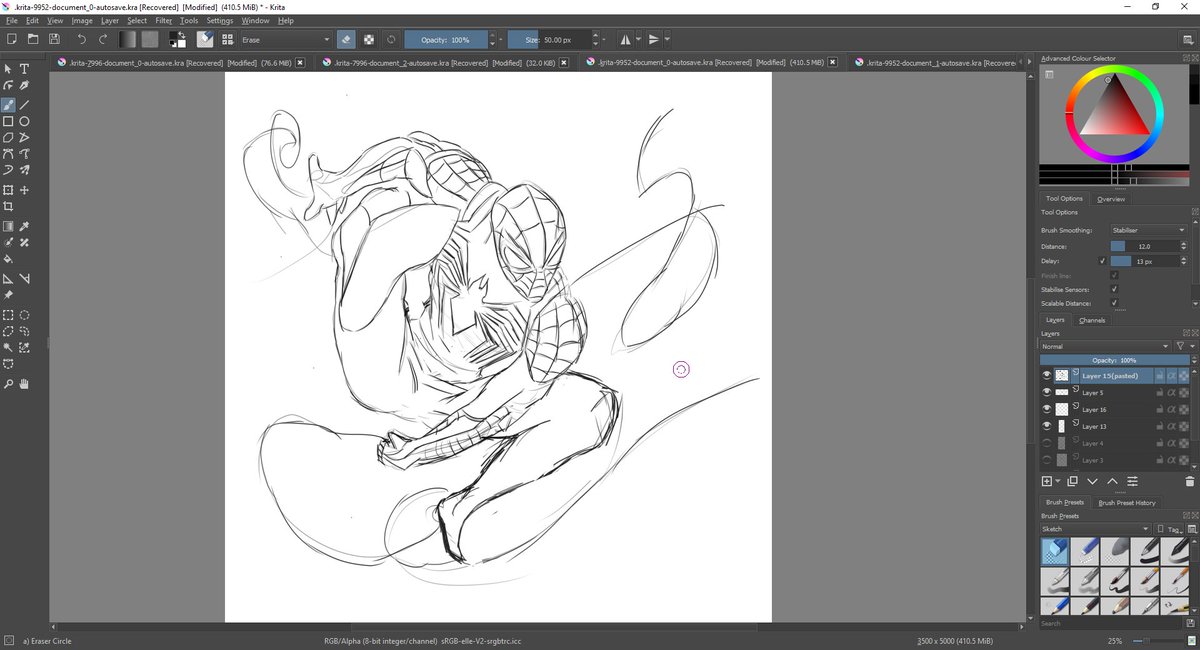Select the Zoom tool
This screenshot has width=1200, height=650.
tap(8, 383)
